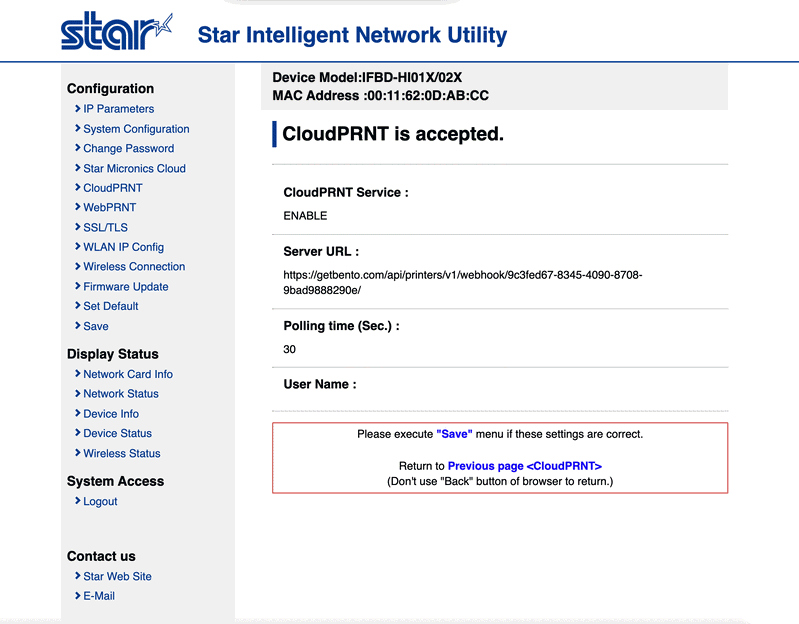Screen dimensions: 799x624
Task: Click chevron next to E-Mail
Action: (77, 595)
